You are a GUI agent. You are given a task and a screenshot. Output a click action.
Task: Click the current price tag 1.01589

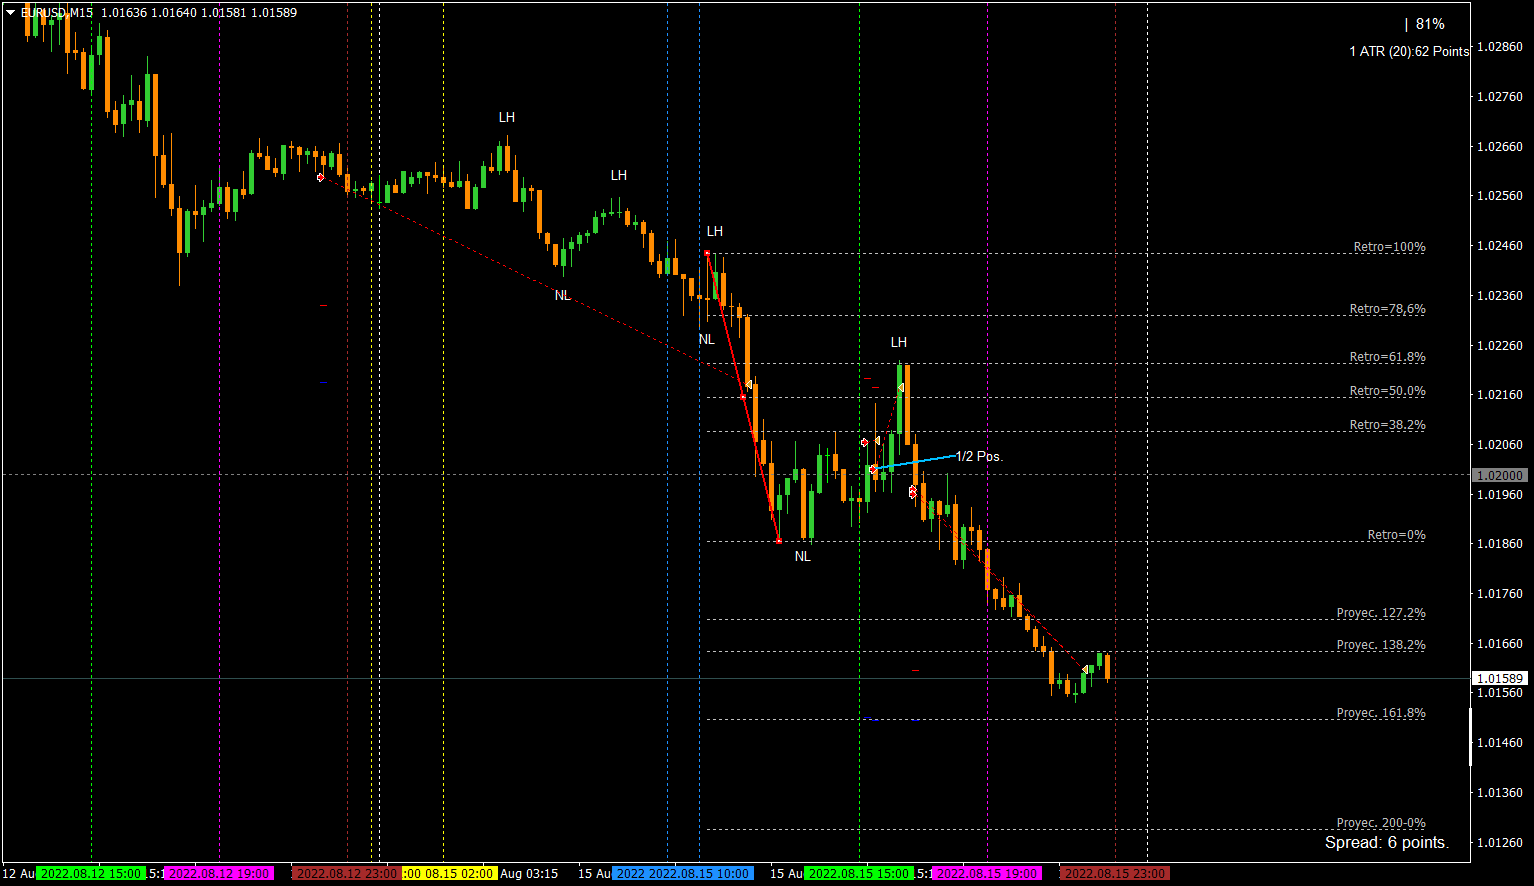(x=1500, y=679)
